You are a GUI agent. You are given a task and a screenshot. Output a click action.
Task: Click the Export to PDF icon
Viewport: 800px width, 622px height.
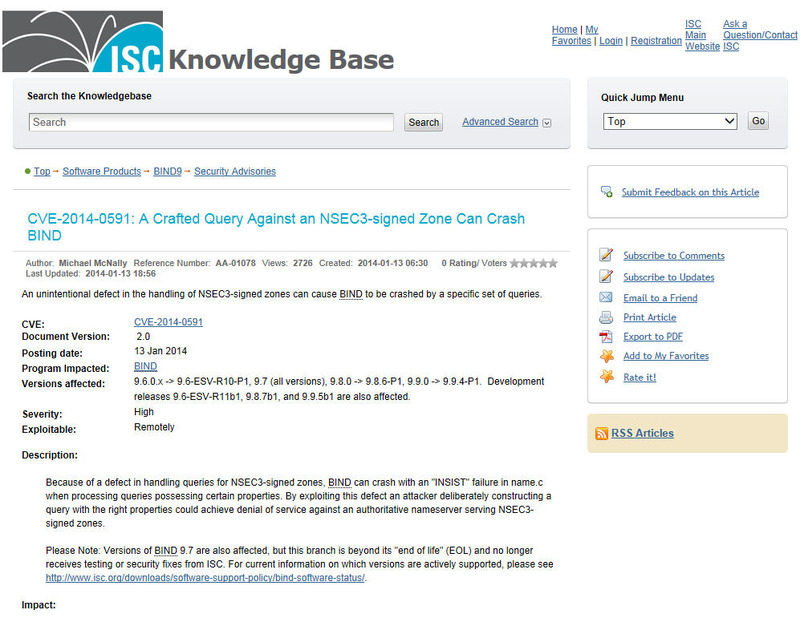(606, 336)
